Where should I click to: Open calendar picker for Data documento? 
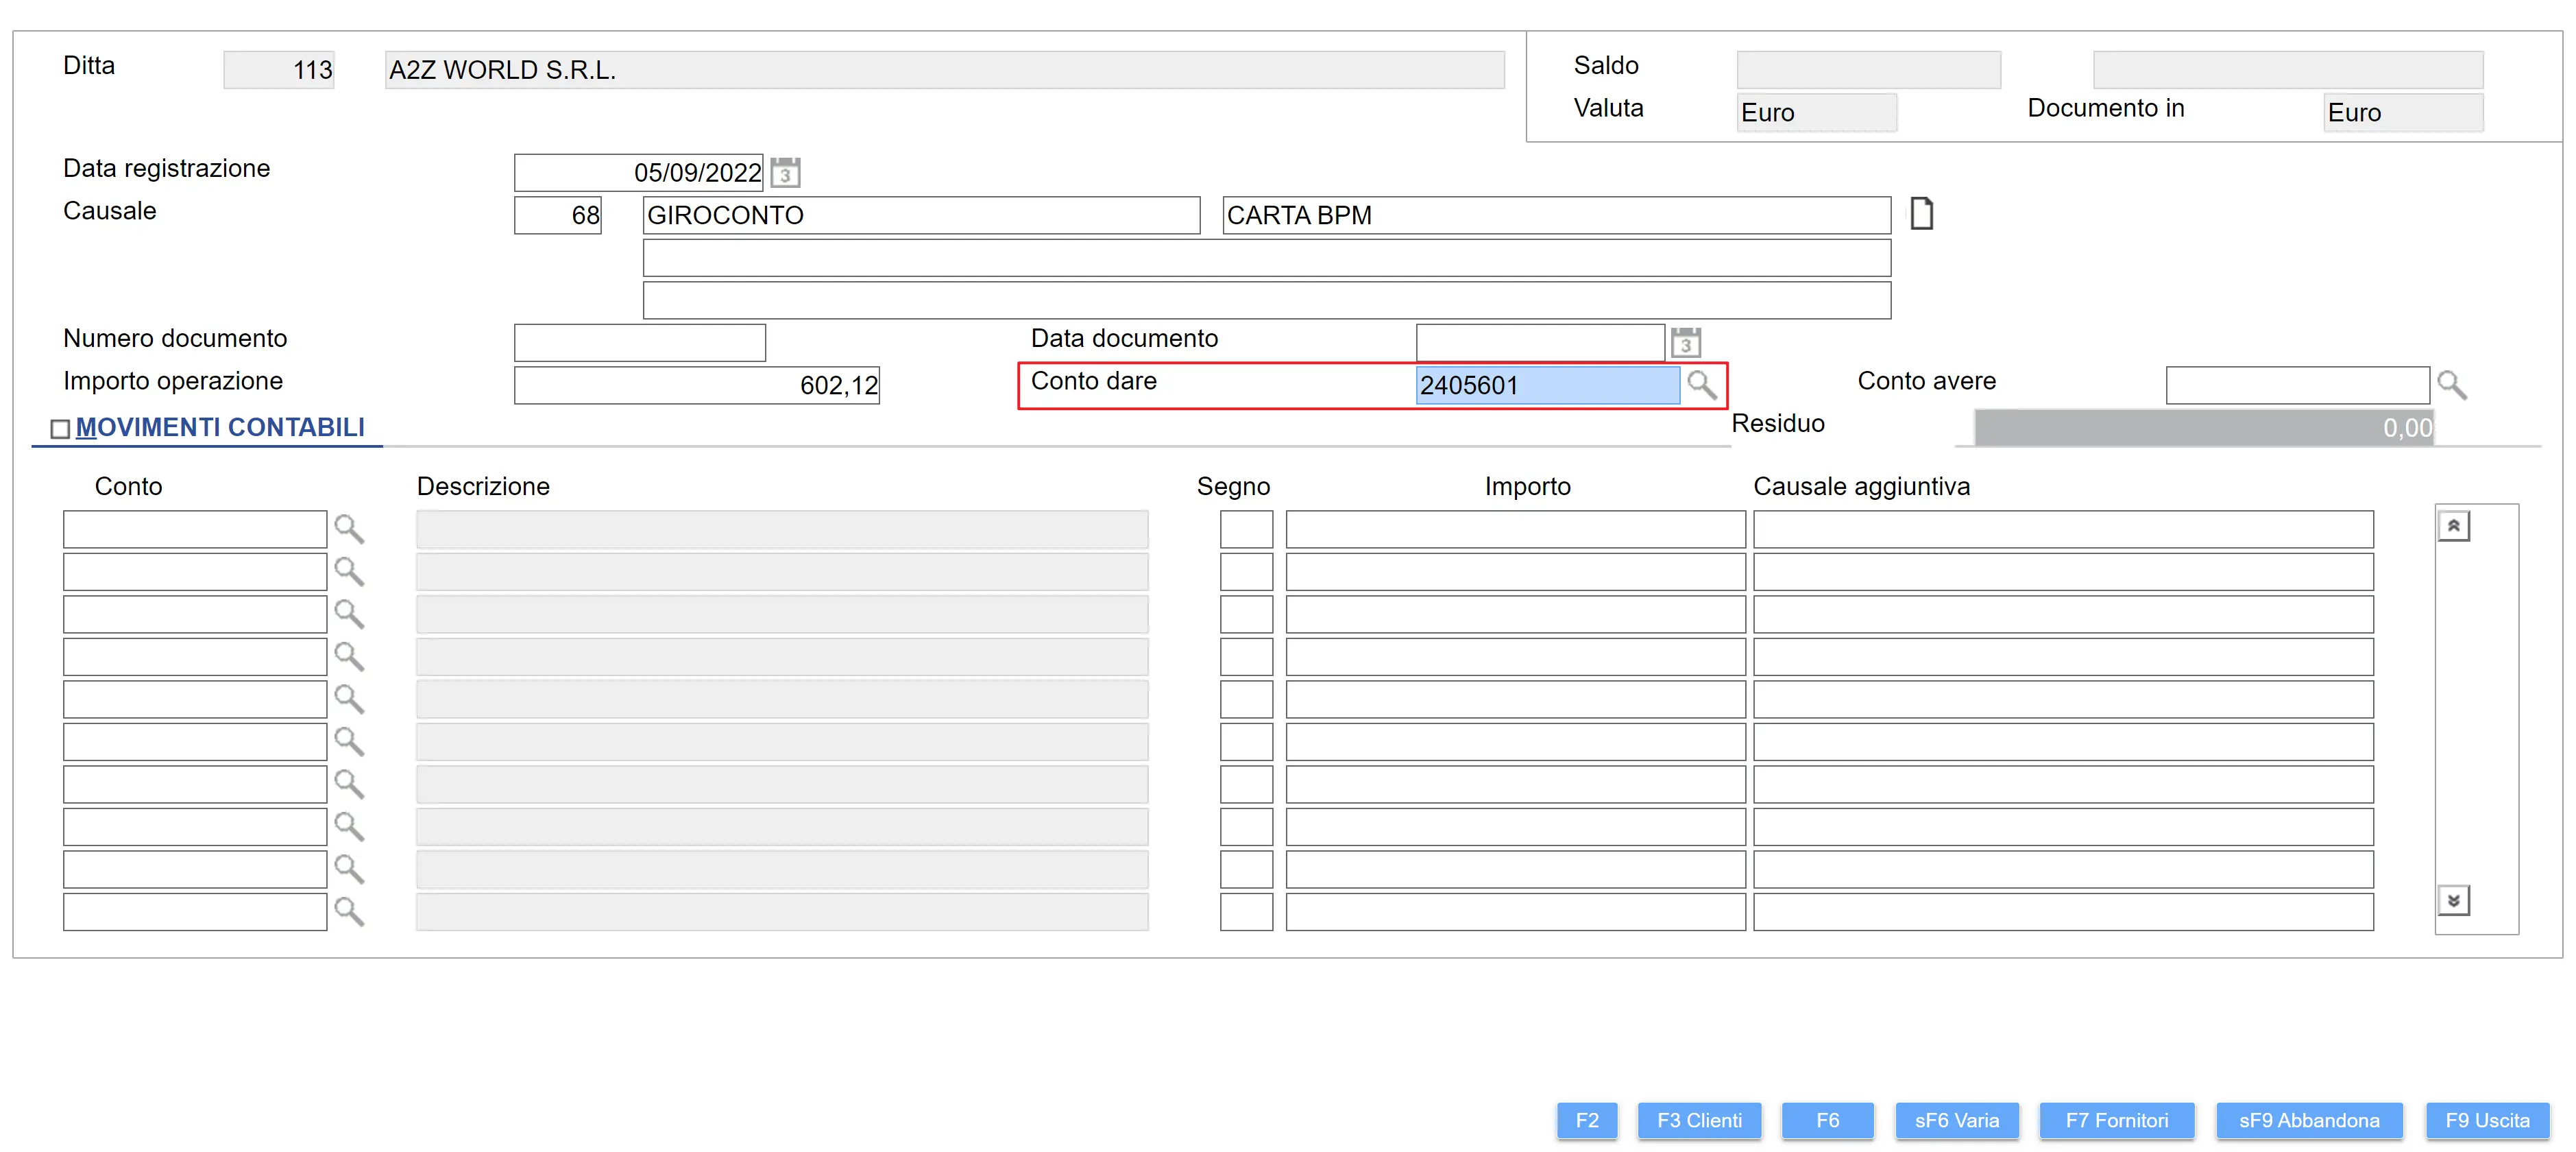click(x=1686, y=343)
